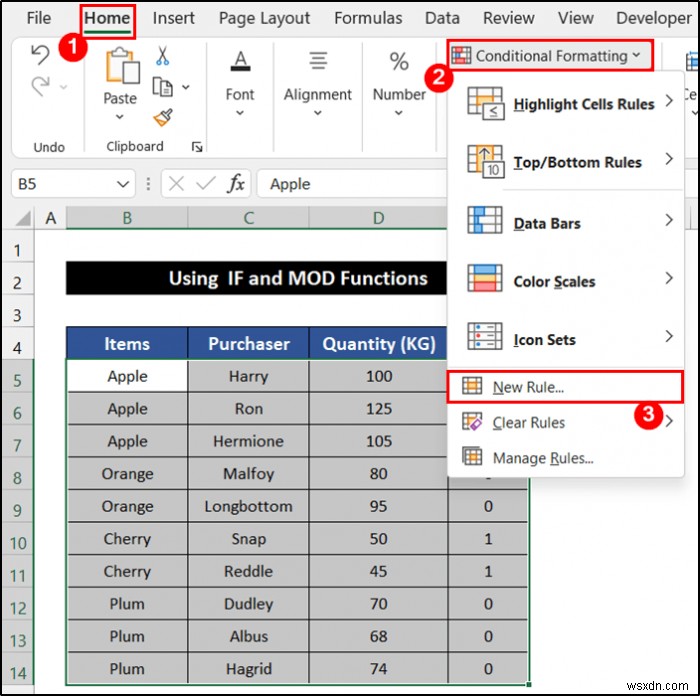Open the Formulas tab

click(x=368, y=18)
